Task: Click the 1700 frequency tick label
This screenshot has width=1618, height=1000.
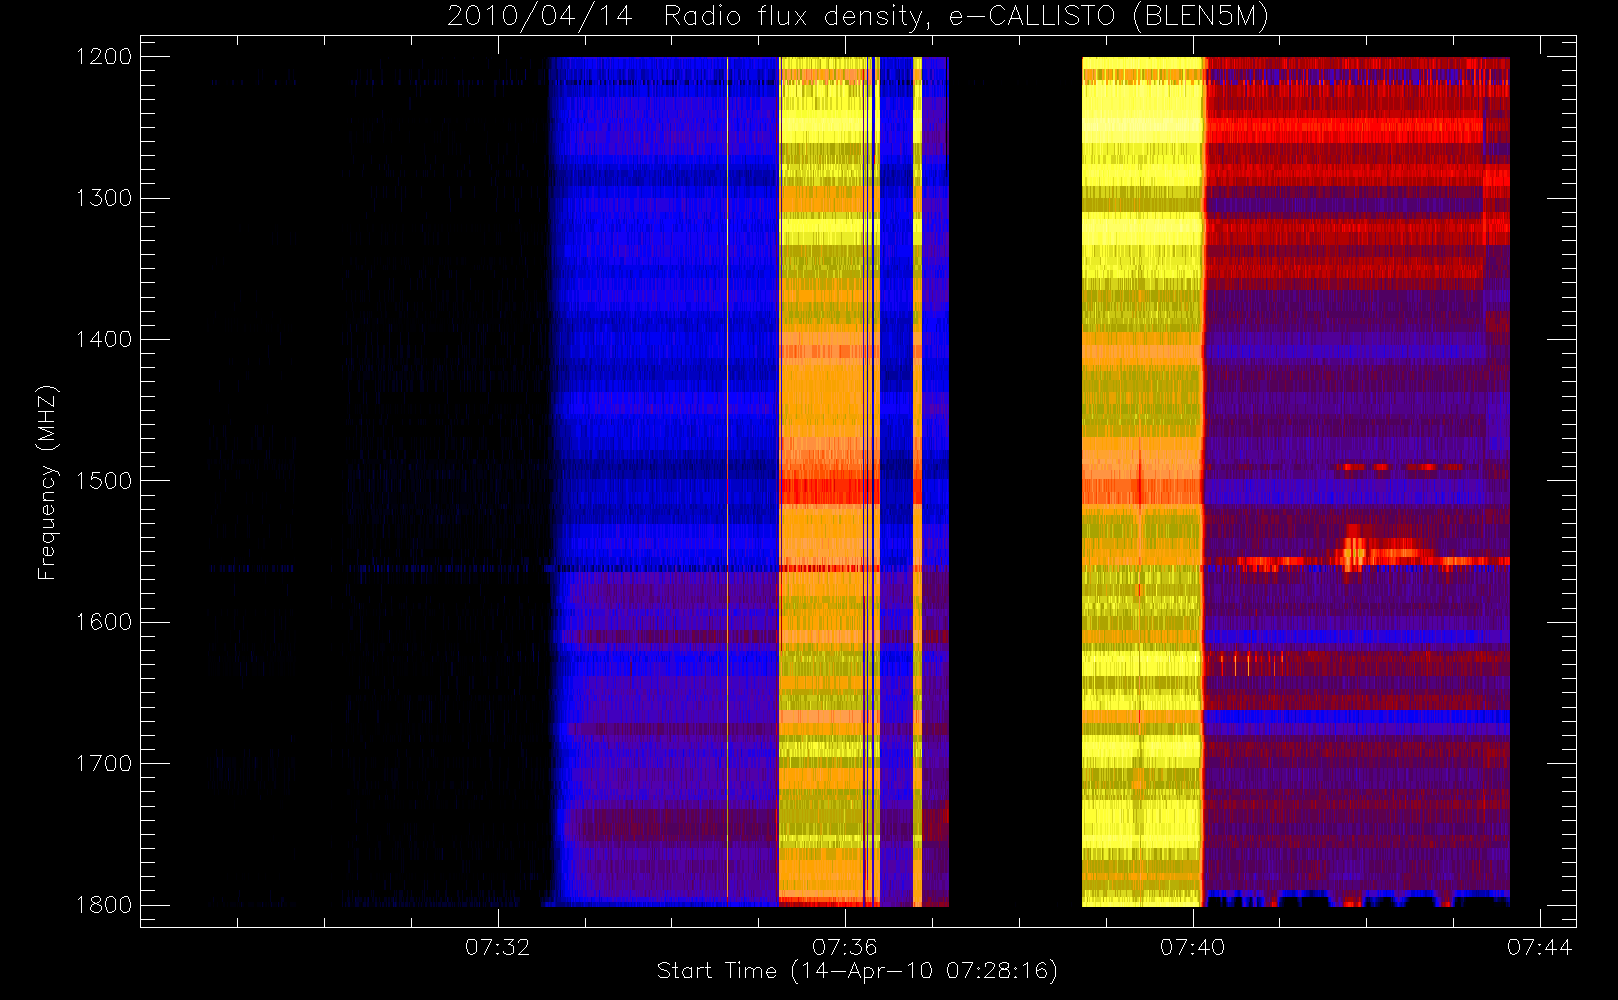Action: pos(104,764)
